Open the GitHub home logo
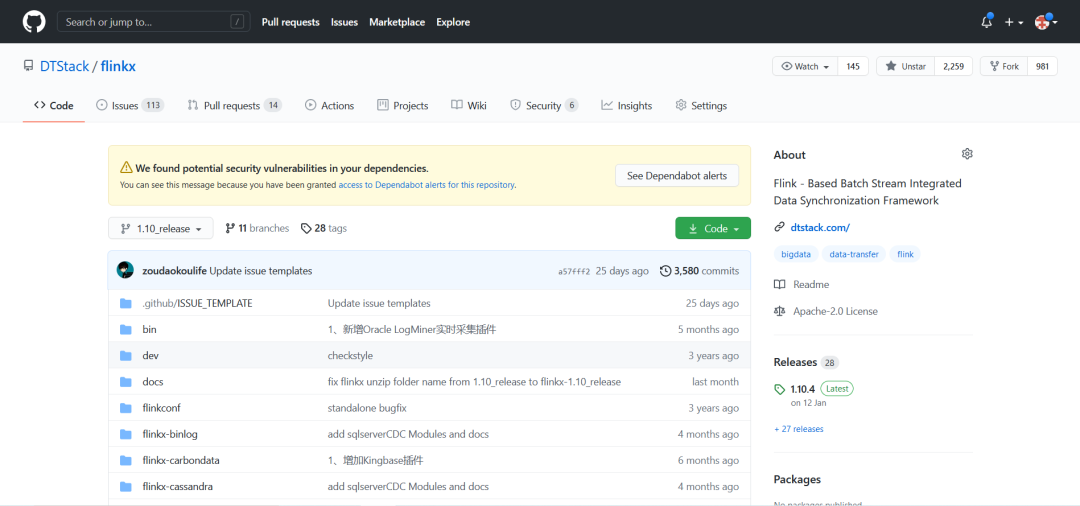 (x=34, y=21)
